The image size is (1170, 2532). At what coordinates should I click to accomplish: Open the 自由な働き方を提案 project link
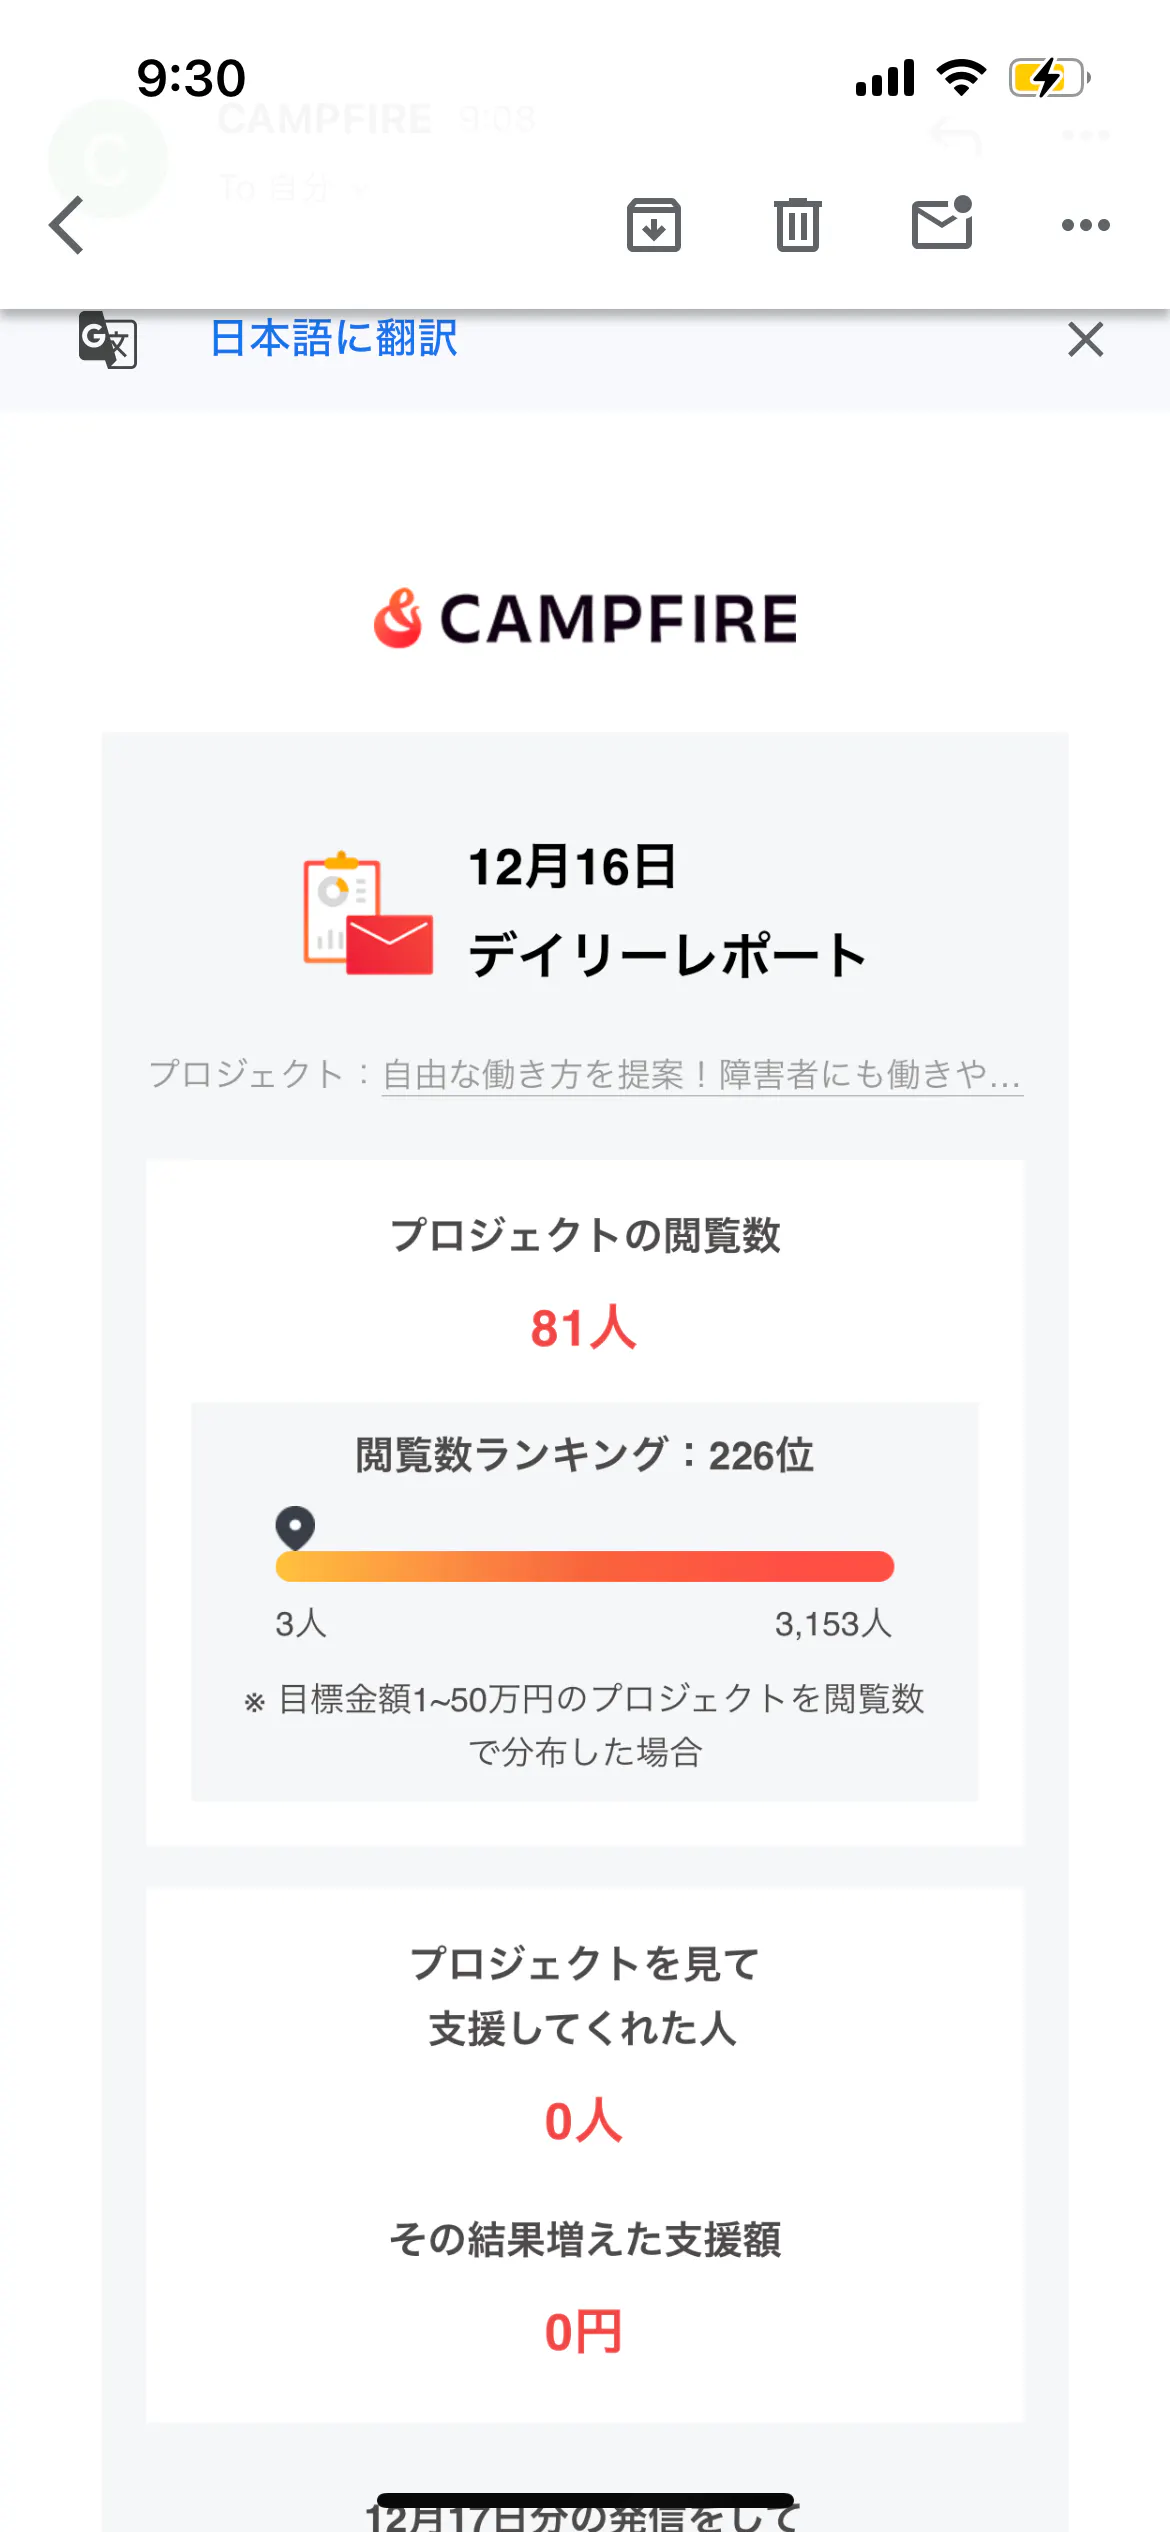click(702, 1075)
